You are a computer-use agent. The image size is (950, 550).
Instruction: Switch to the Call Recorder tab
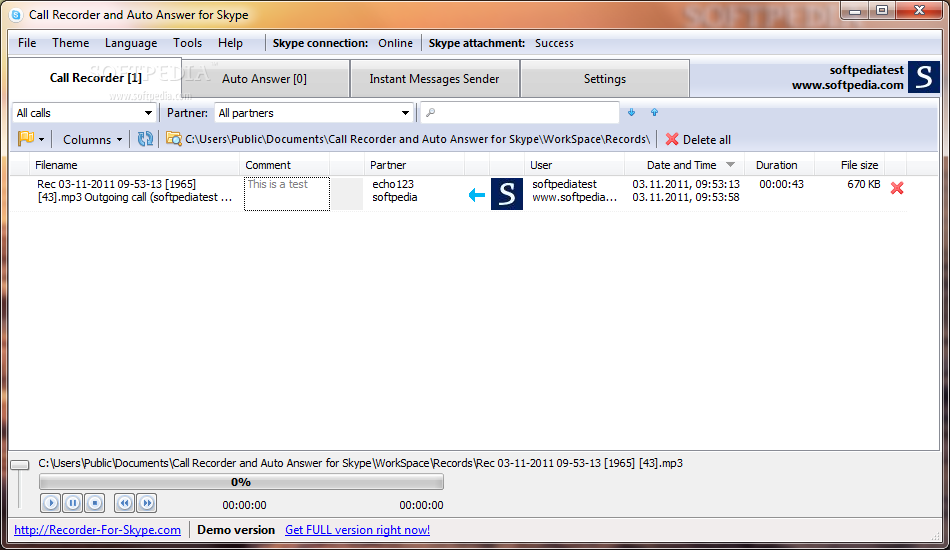click(x=95, y=78)
